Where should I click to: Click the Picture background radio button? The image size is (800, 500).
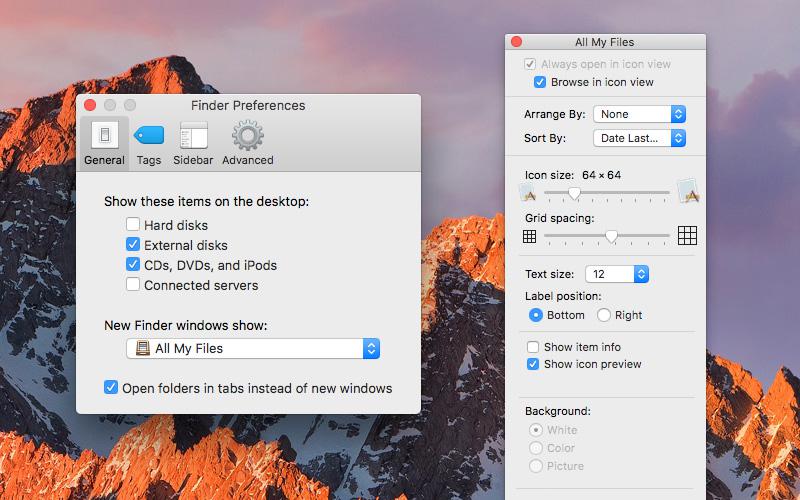tap(536, 466)
